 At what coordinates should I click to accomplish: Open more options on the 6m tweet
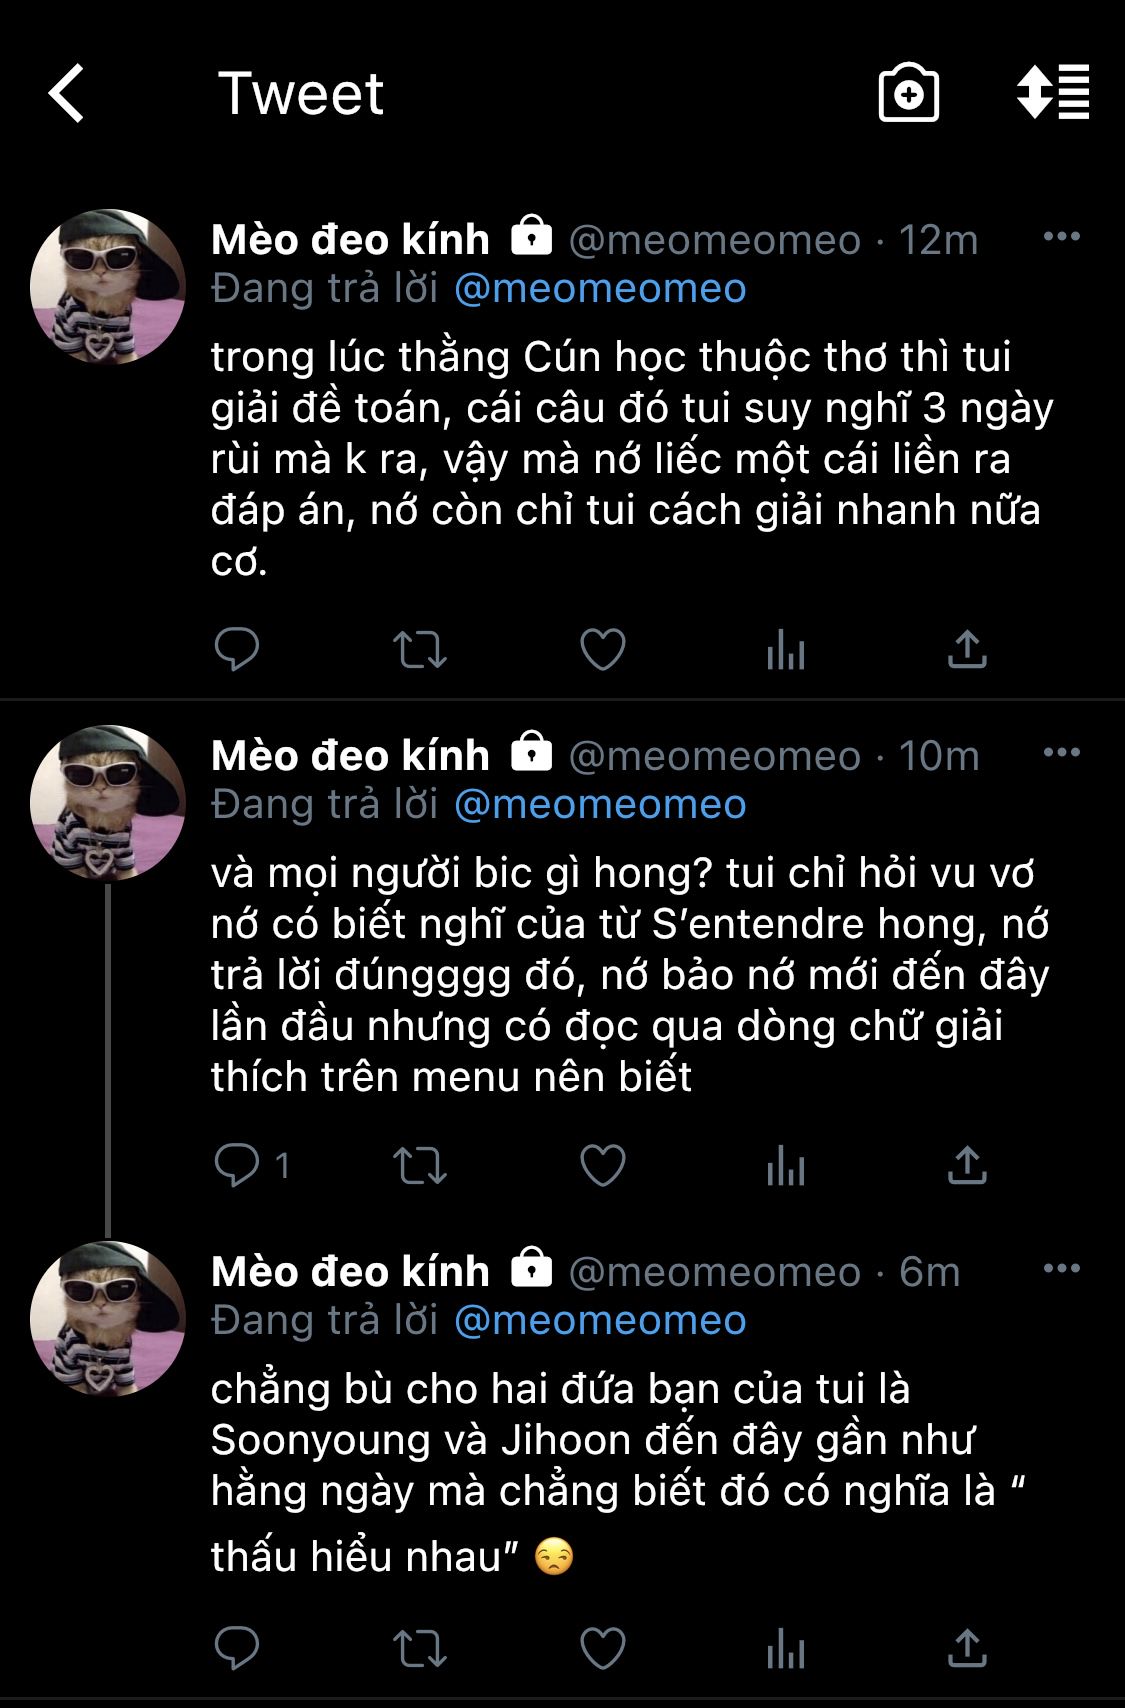pyautogui.click(x=1061, y=1269)
